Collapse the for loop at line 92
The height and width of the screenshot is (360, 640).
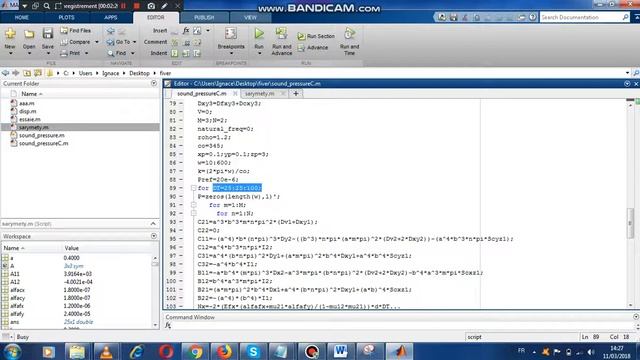(x=193, y=213)
